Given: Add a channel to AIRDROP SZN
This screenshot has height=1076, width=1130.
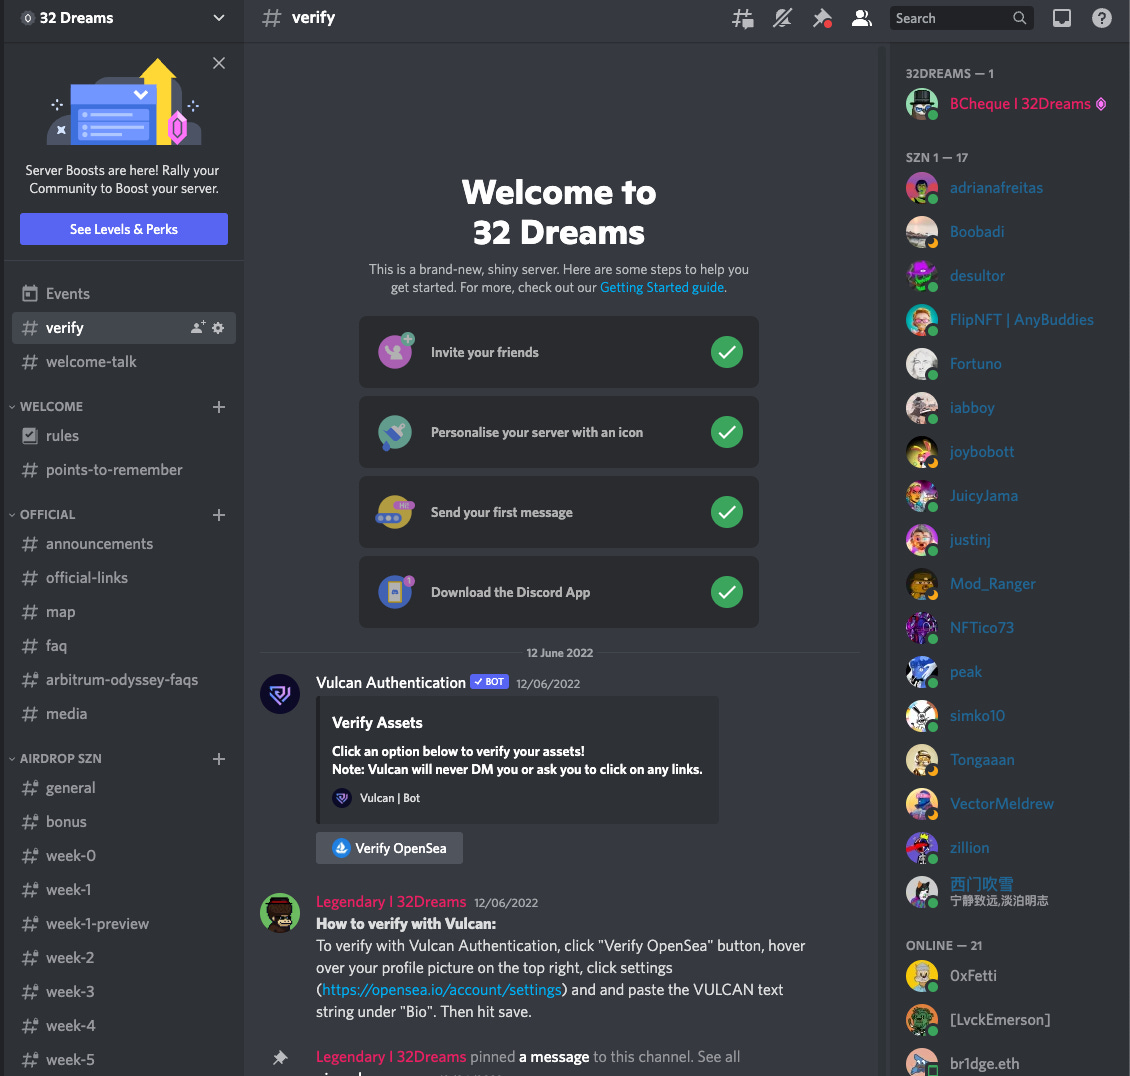Looking at the screenshot, I should point(218,759).
